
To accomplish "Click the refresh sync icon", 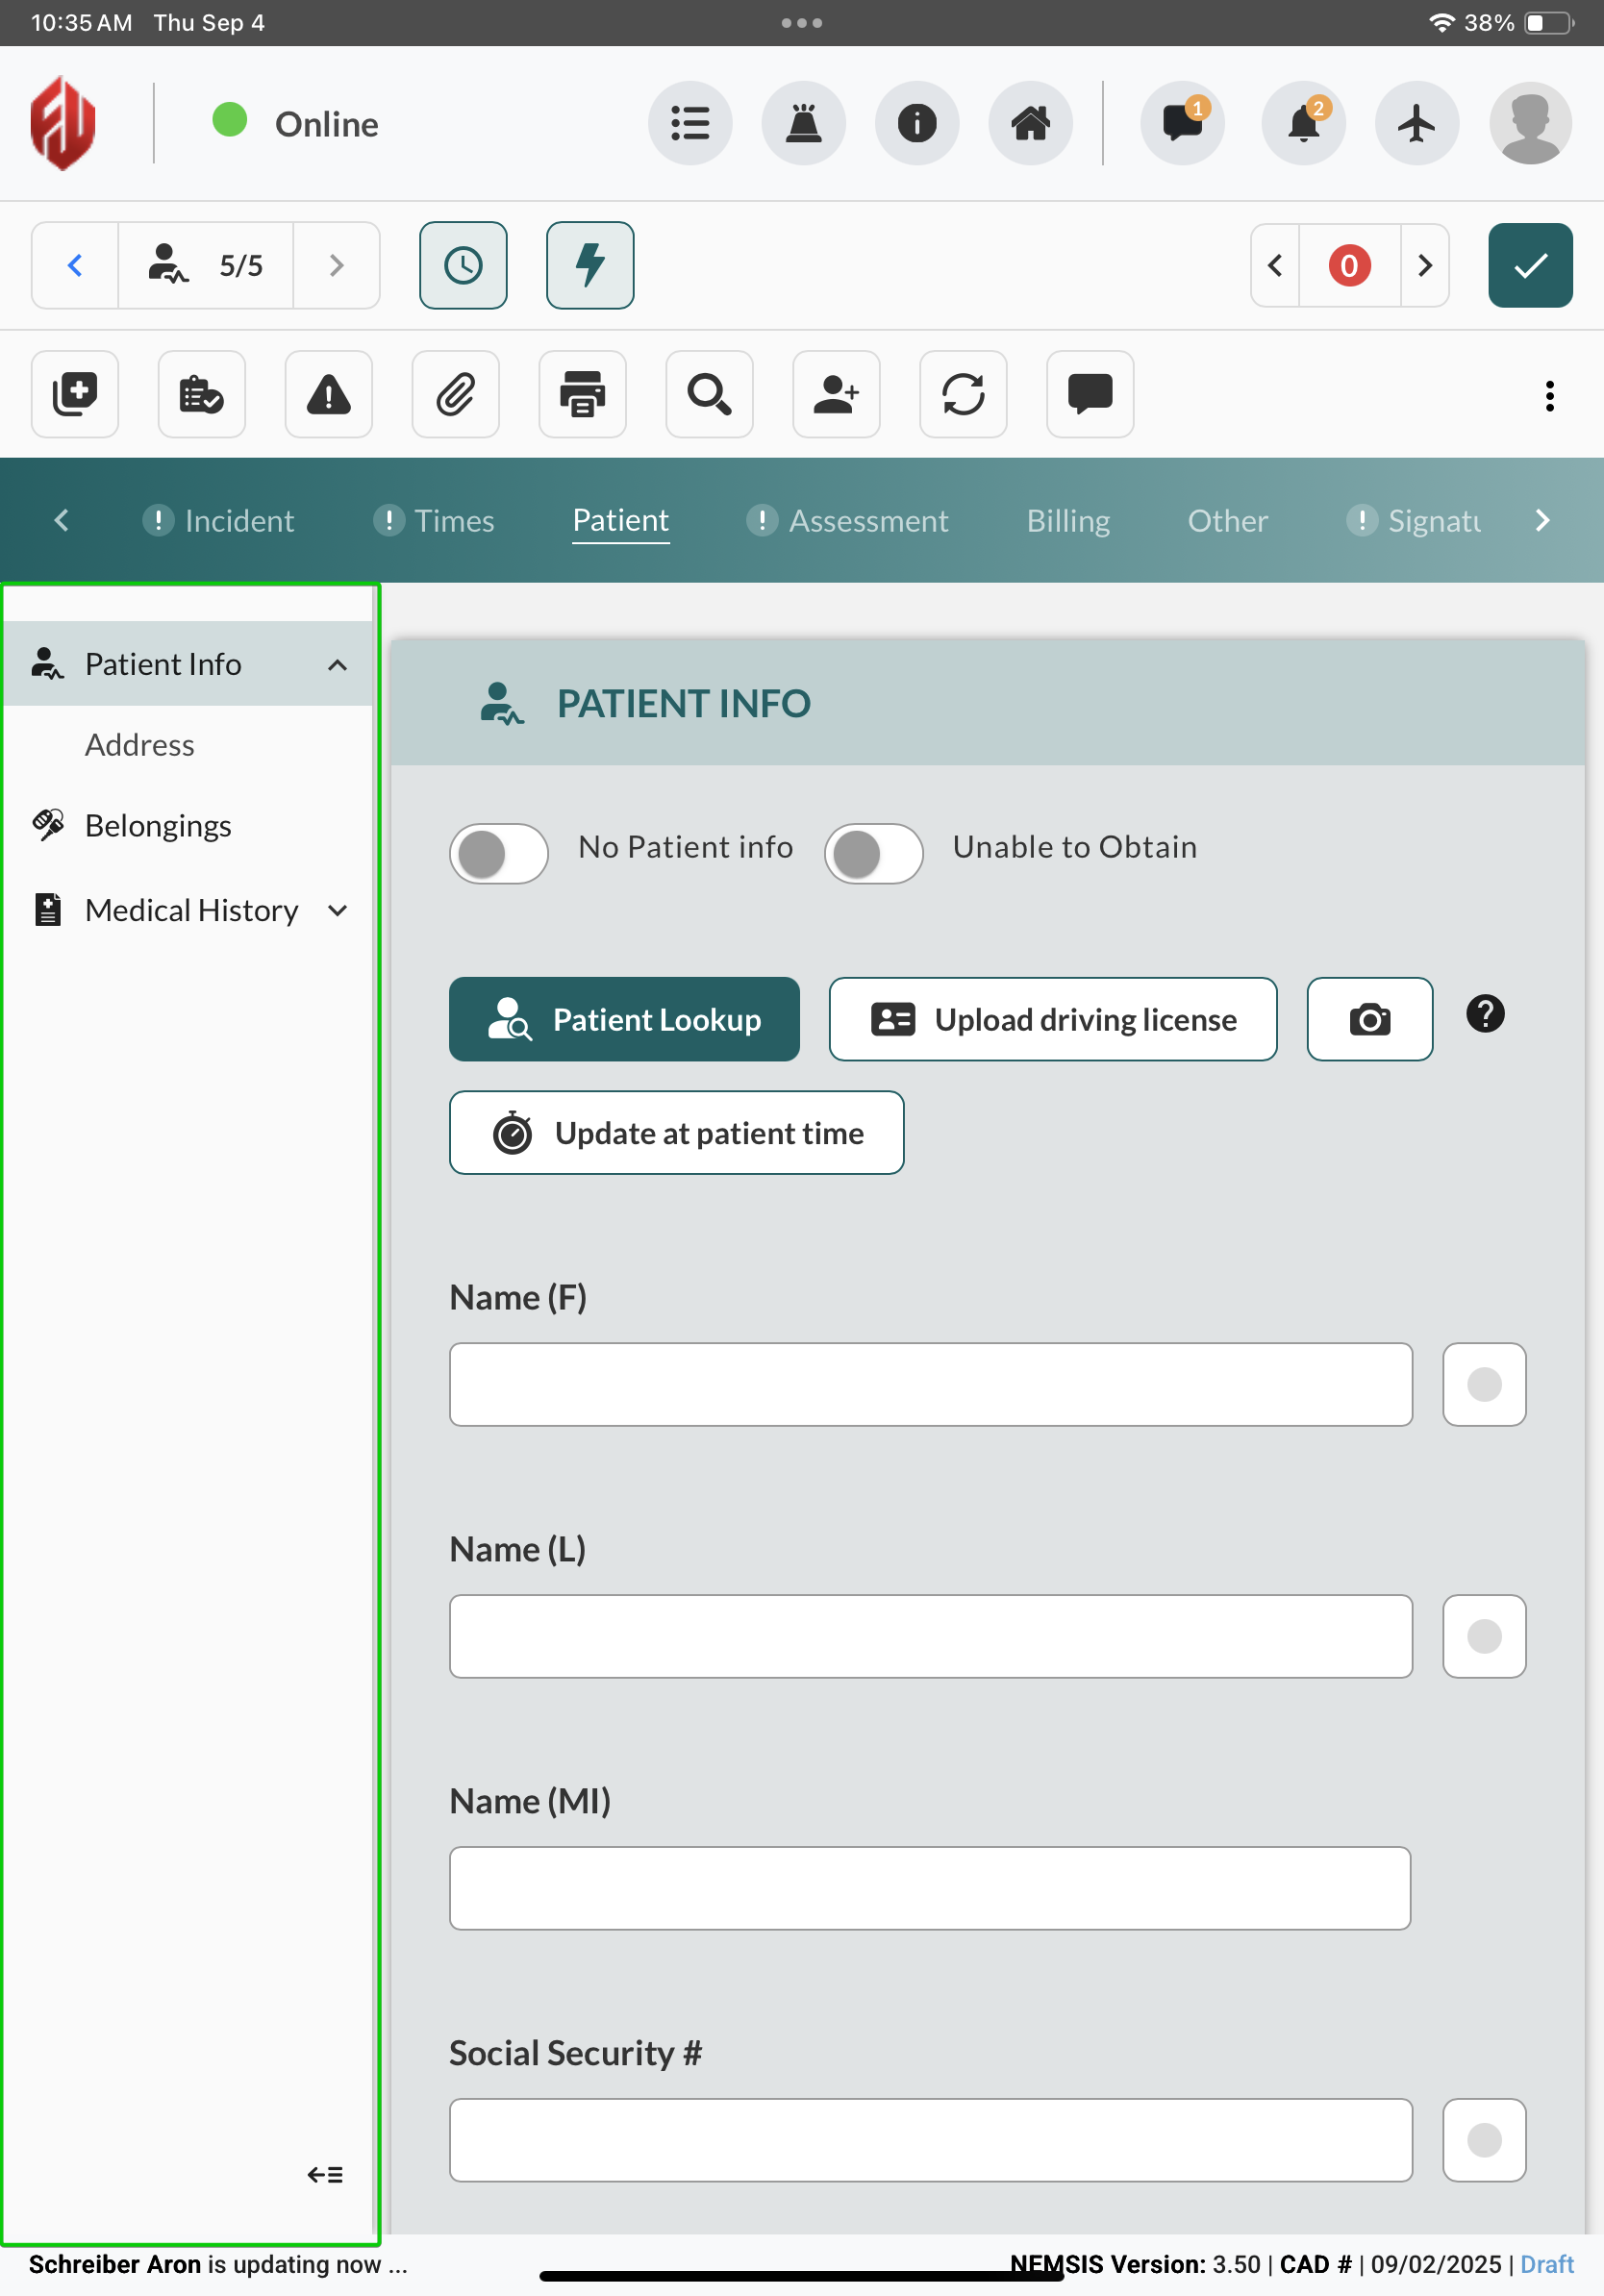I will point(962,394).
